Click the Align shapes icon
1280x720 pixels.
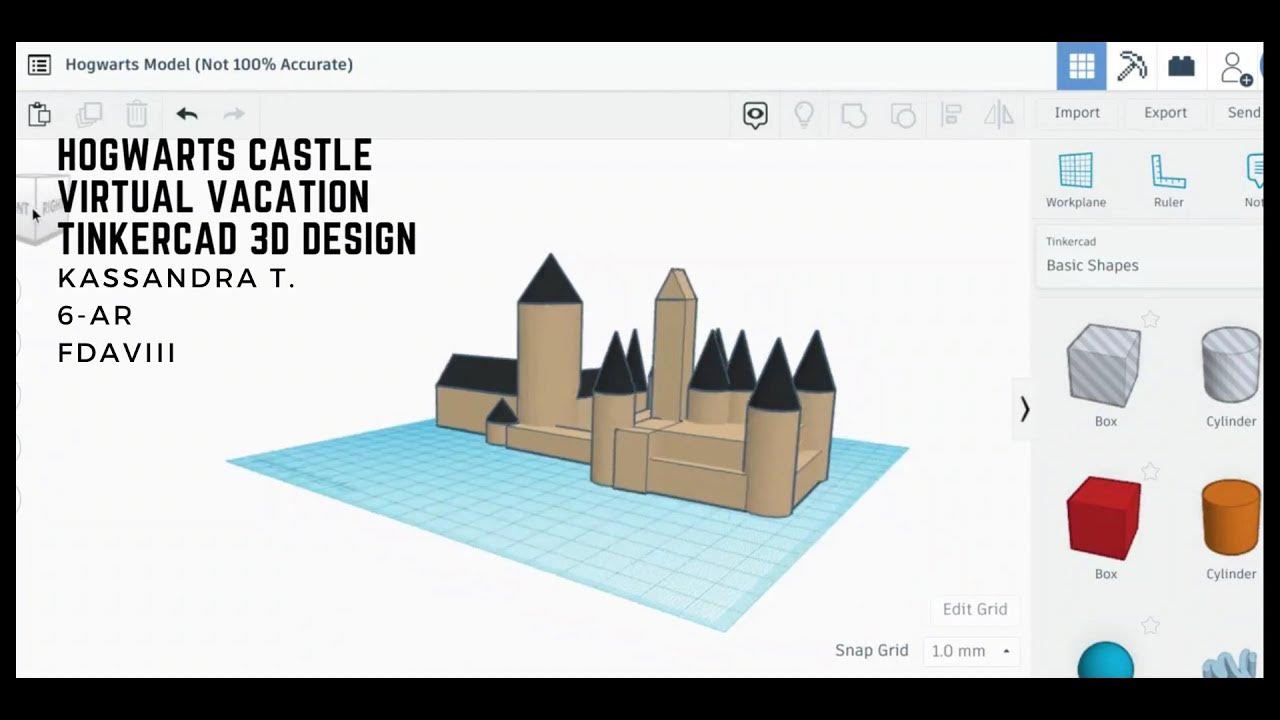(x=950, y=114)
